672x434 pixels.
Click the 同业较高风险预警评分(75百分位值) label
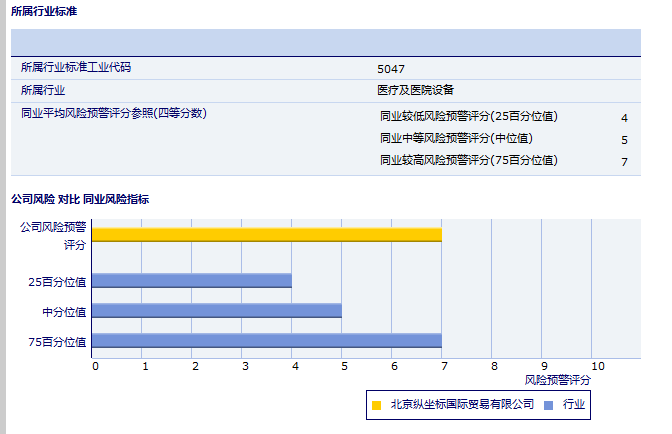469,160
